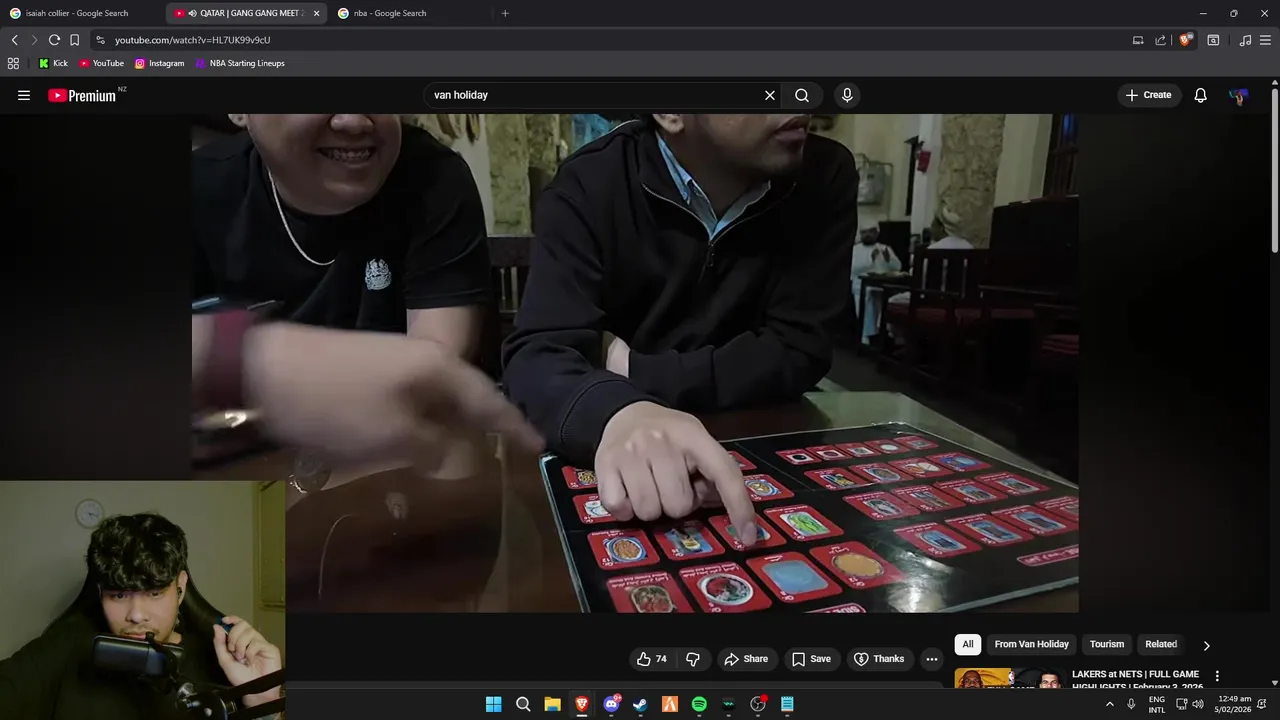Open the YouTube guide hamburger menu
Image resolution: width=1280 pixels, height=720 pixels.
[24, 95]
